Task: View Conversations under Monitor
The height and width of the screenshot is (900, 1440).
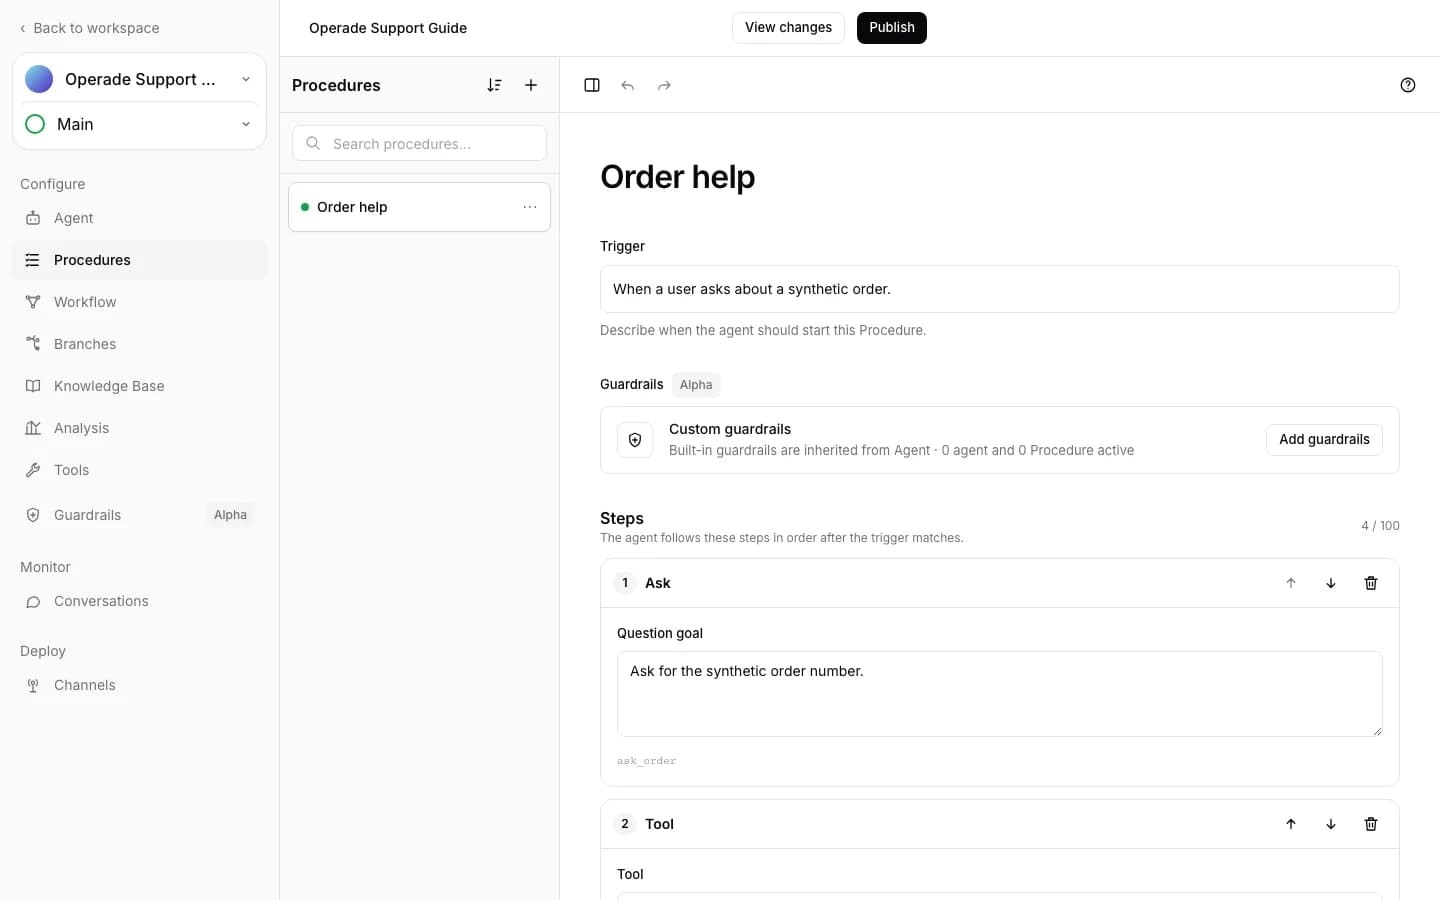Action: click(139, 601)
